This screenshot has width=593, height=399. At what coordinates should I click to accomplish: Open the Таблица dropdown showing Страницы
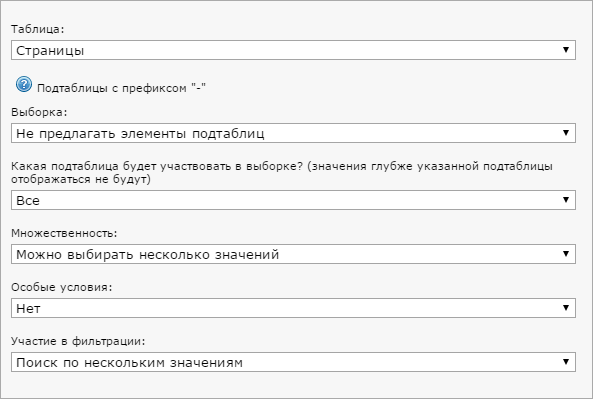[293, 50]
